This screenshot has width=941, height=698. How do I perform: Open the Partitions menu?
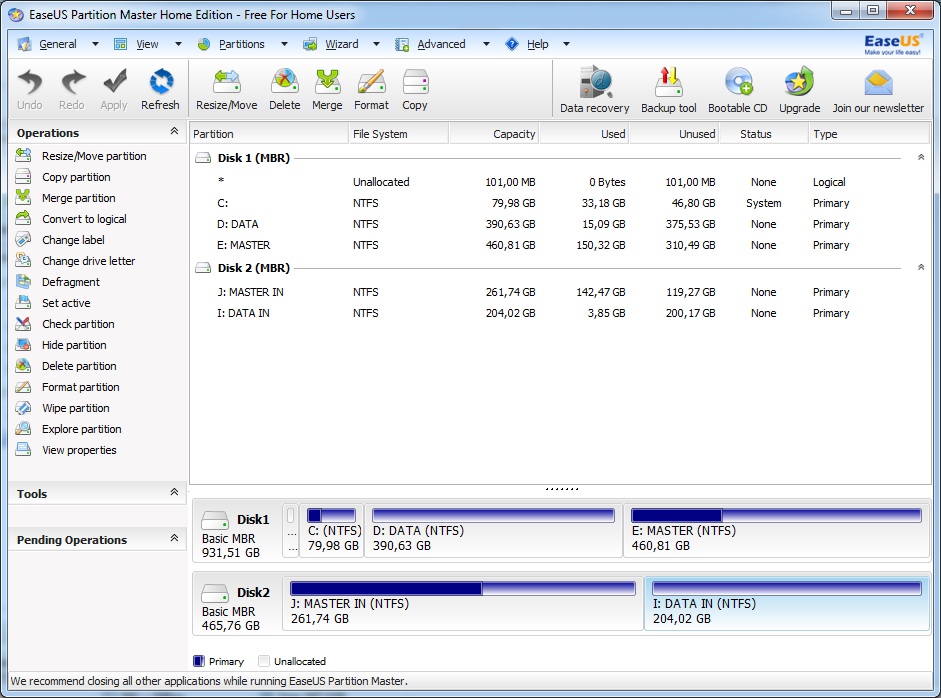[x=241, y=44]
